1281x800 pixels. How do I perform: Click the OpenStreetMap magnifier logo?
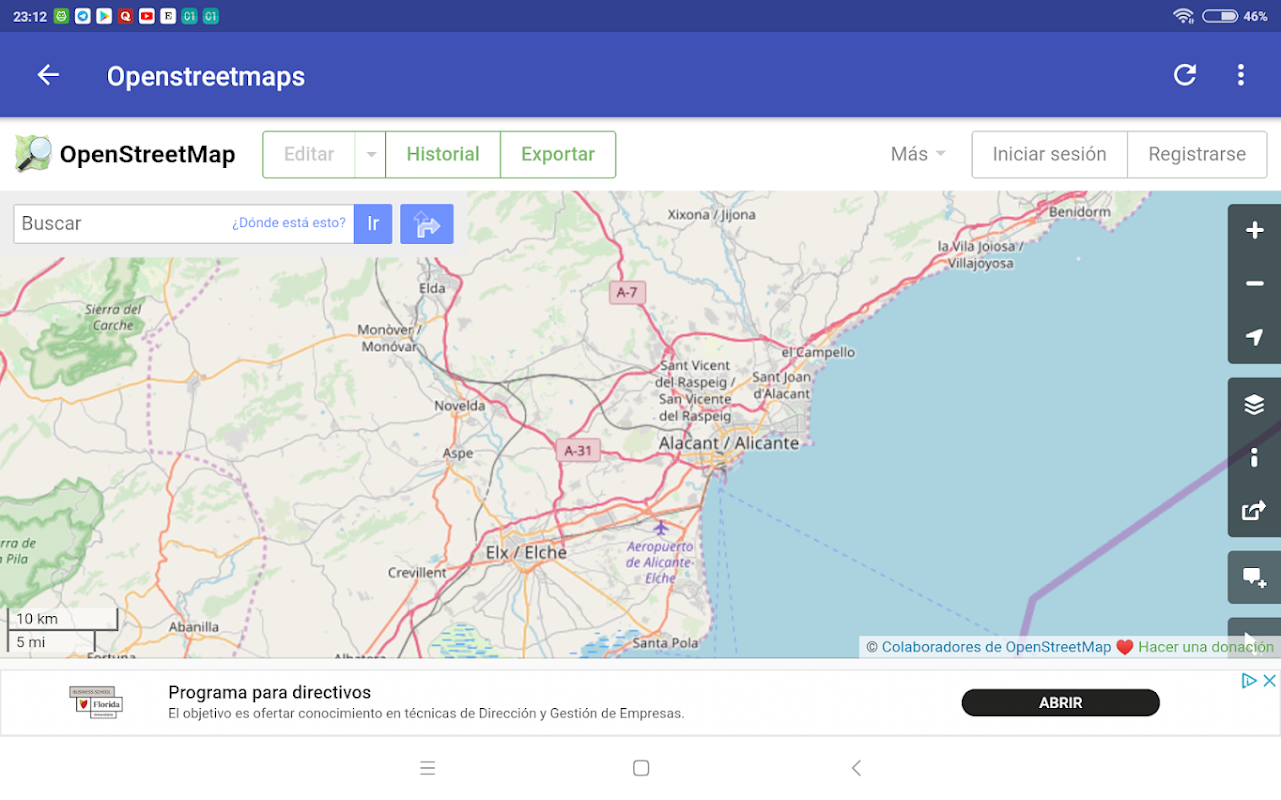click(33, 154)
